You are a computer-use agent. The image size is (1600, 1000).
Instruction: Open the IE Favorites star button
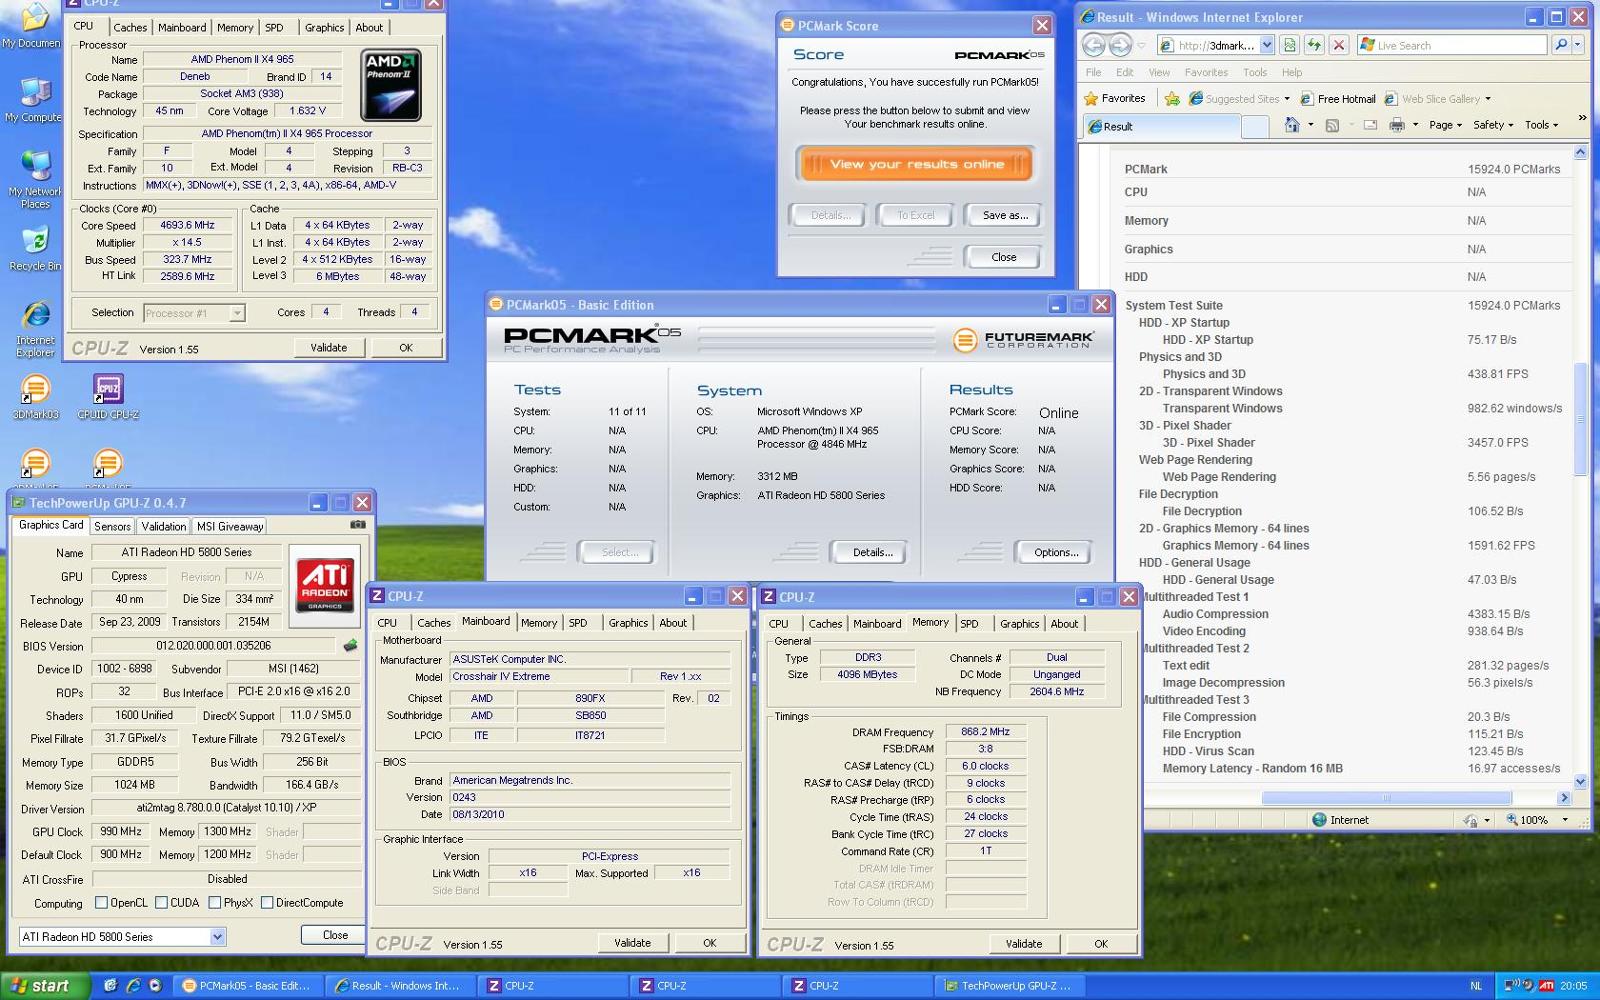click(1114, 98)
